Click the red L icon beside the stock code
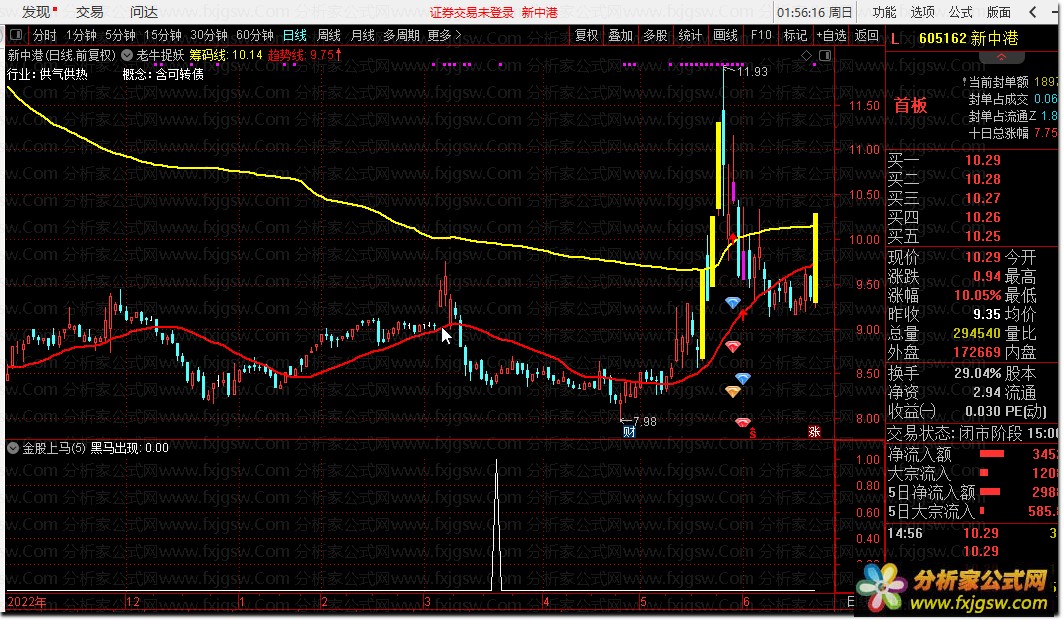The height and width of the screenshot is (620, 1064). [x=895, y=39]
